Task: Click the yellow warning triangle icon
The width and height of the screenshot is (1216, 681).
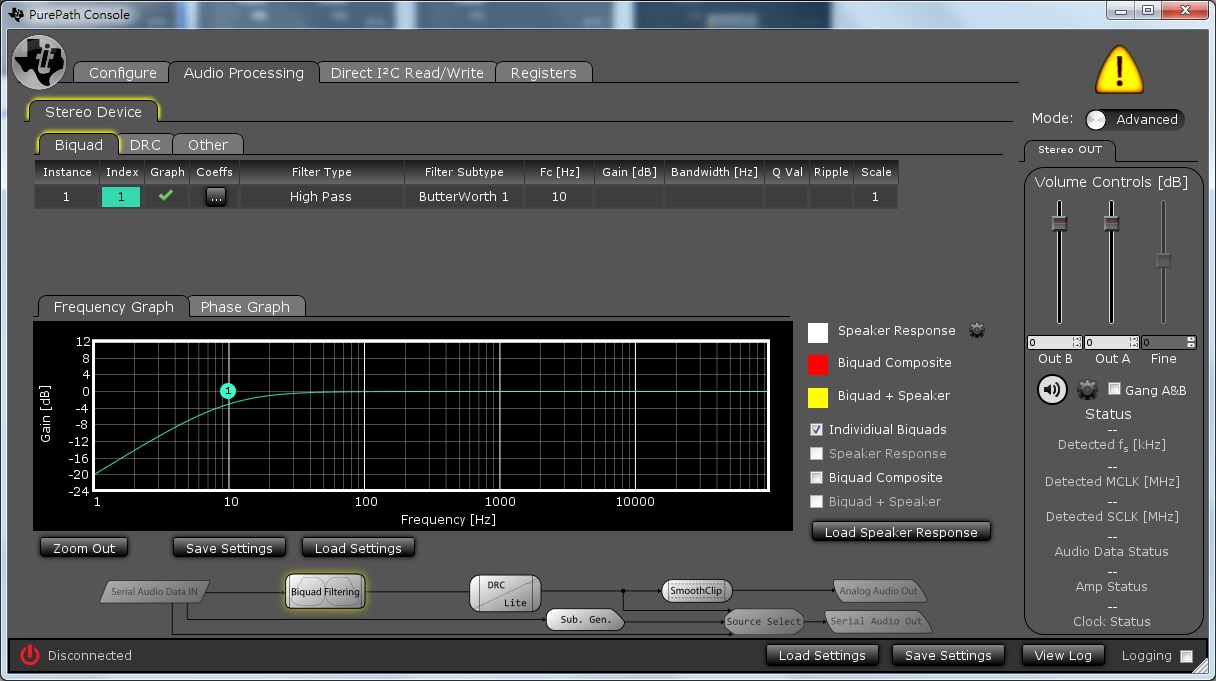Action: coord(1119,70)
